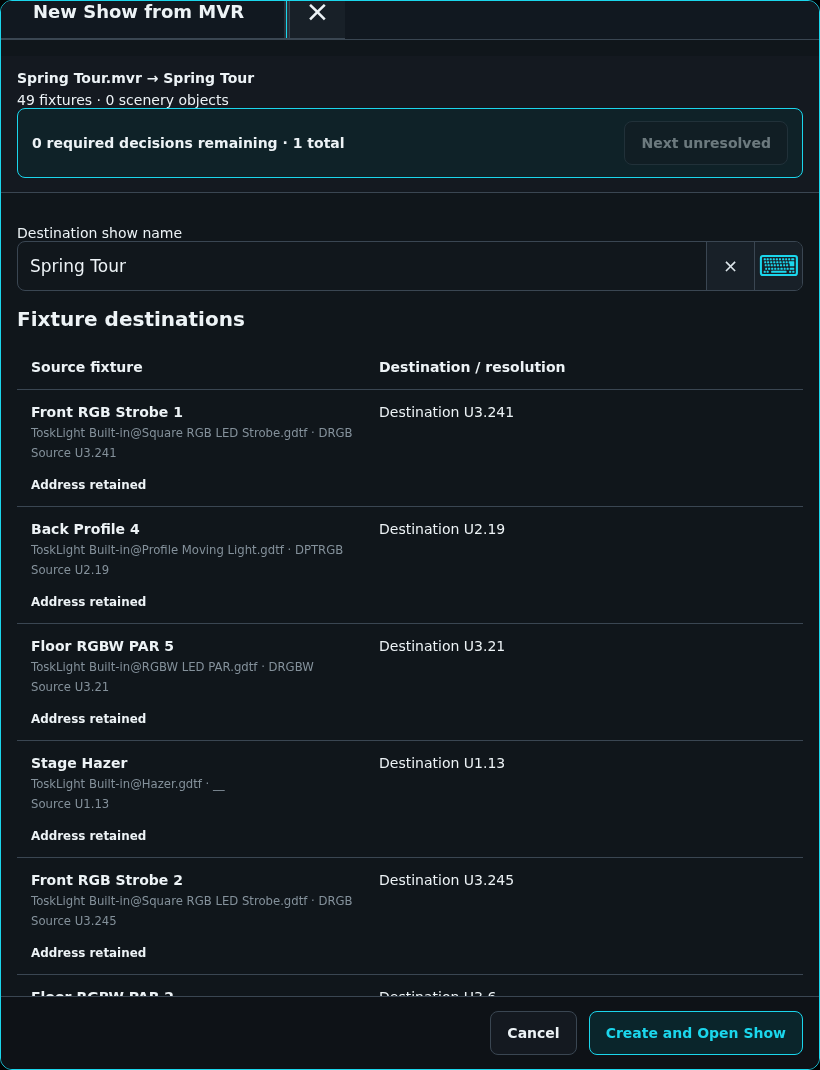Click the Profile Moving Light.gdtf description
Viewport: 820px width, 1070px height.
187,550
